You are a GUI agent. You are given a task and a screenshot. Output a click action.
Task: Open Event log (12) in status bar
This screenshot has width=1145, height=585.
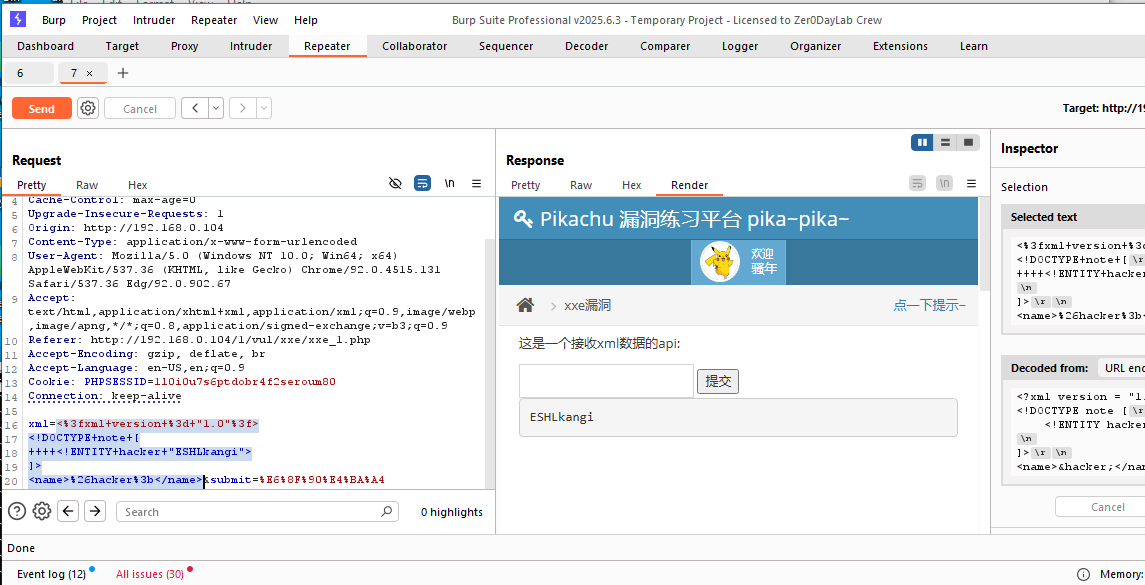tap(51, 574)
